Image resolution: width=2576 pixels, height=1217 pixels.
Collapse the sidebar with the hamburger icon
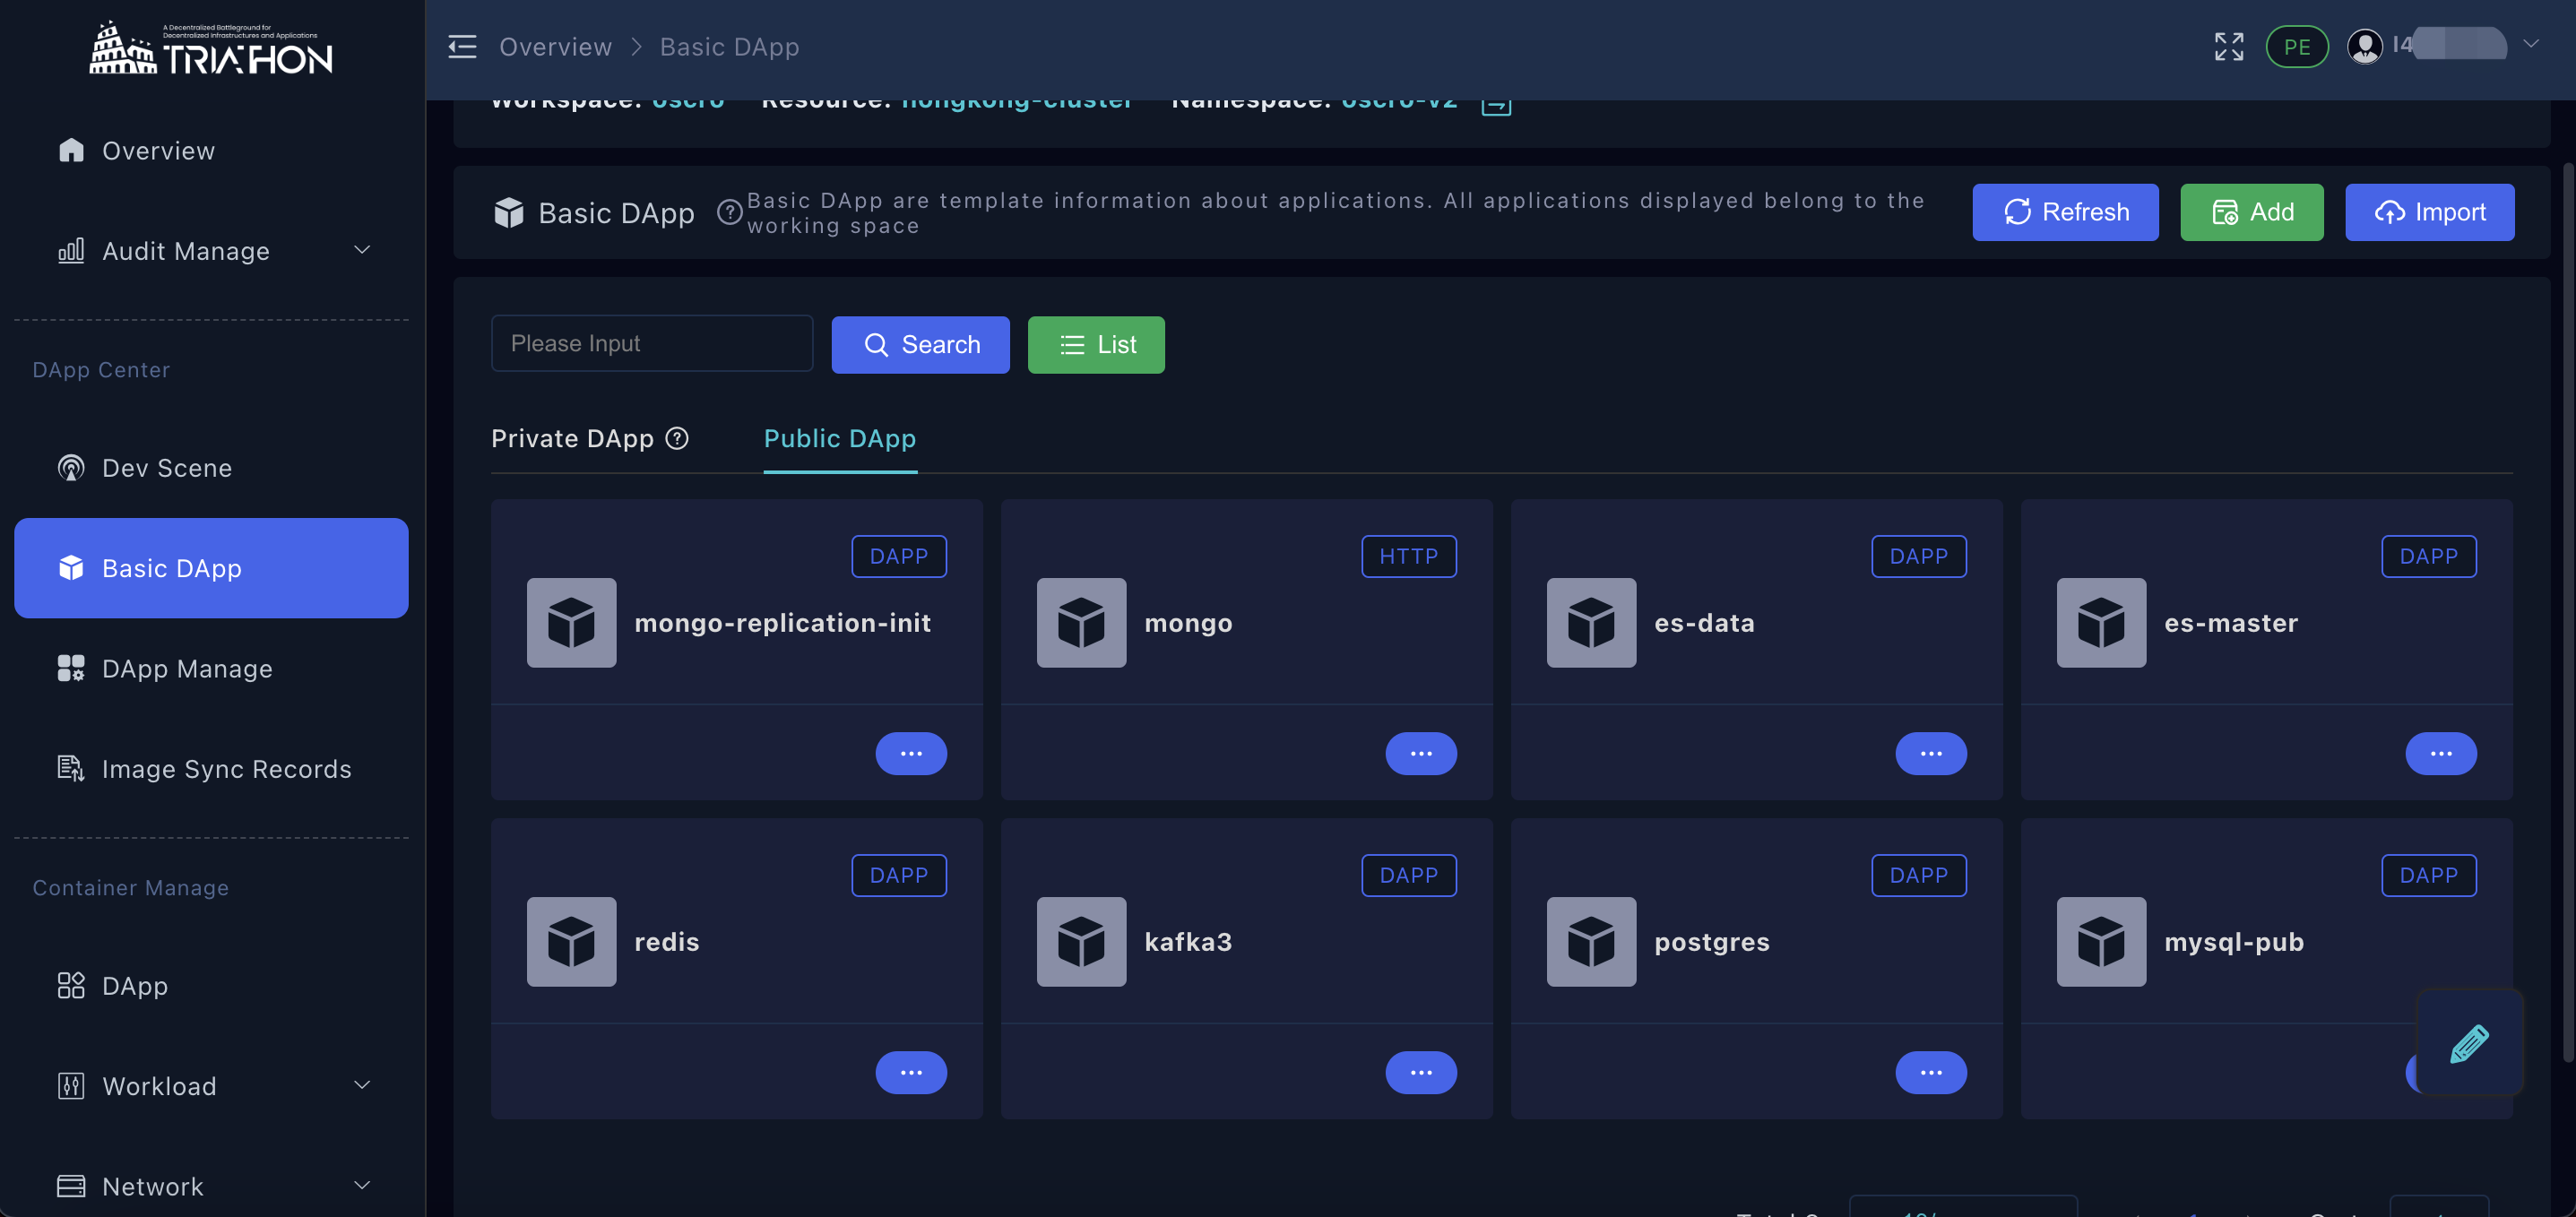pyautogui.click(x=462, y=47)
